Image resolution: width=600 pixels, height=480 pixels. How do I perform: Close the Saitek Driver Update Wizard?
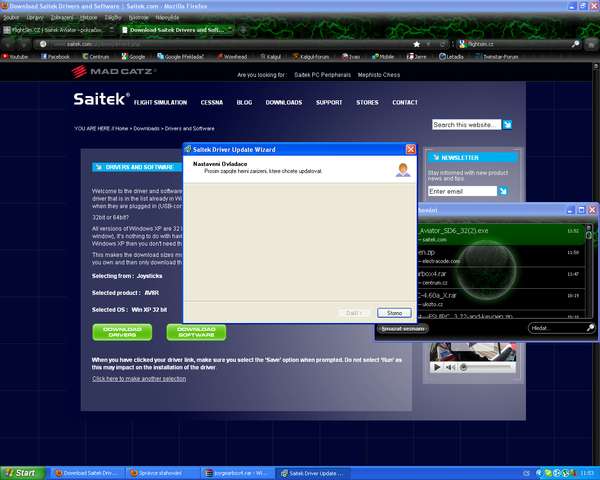coord(411,149)
